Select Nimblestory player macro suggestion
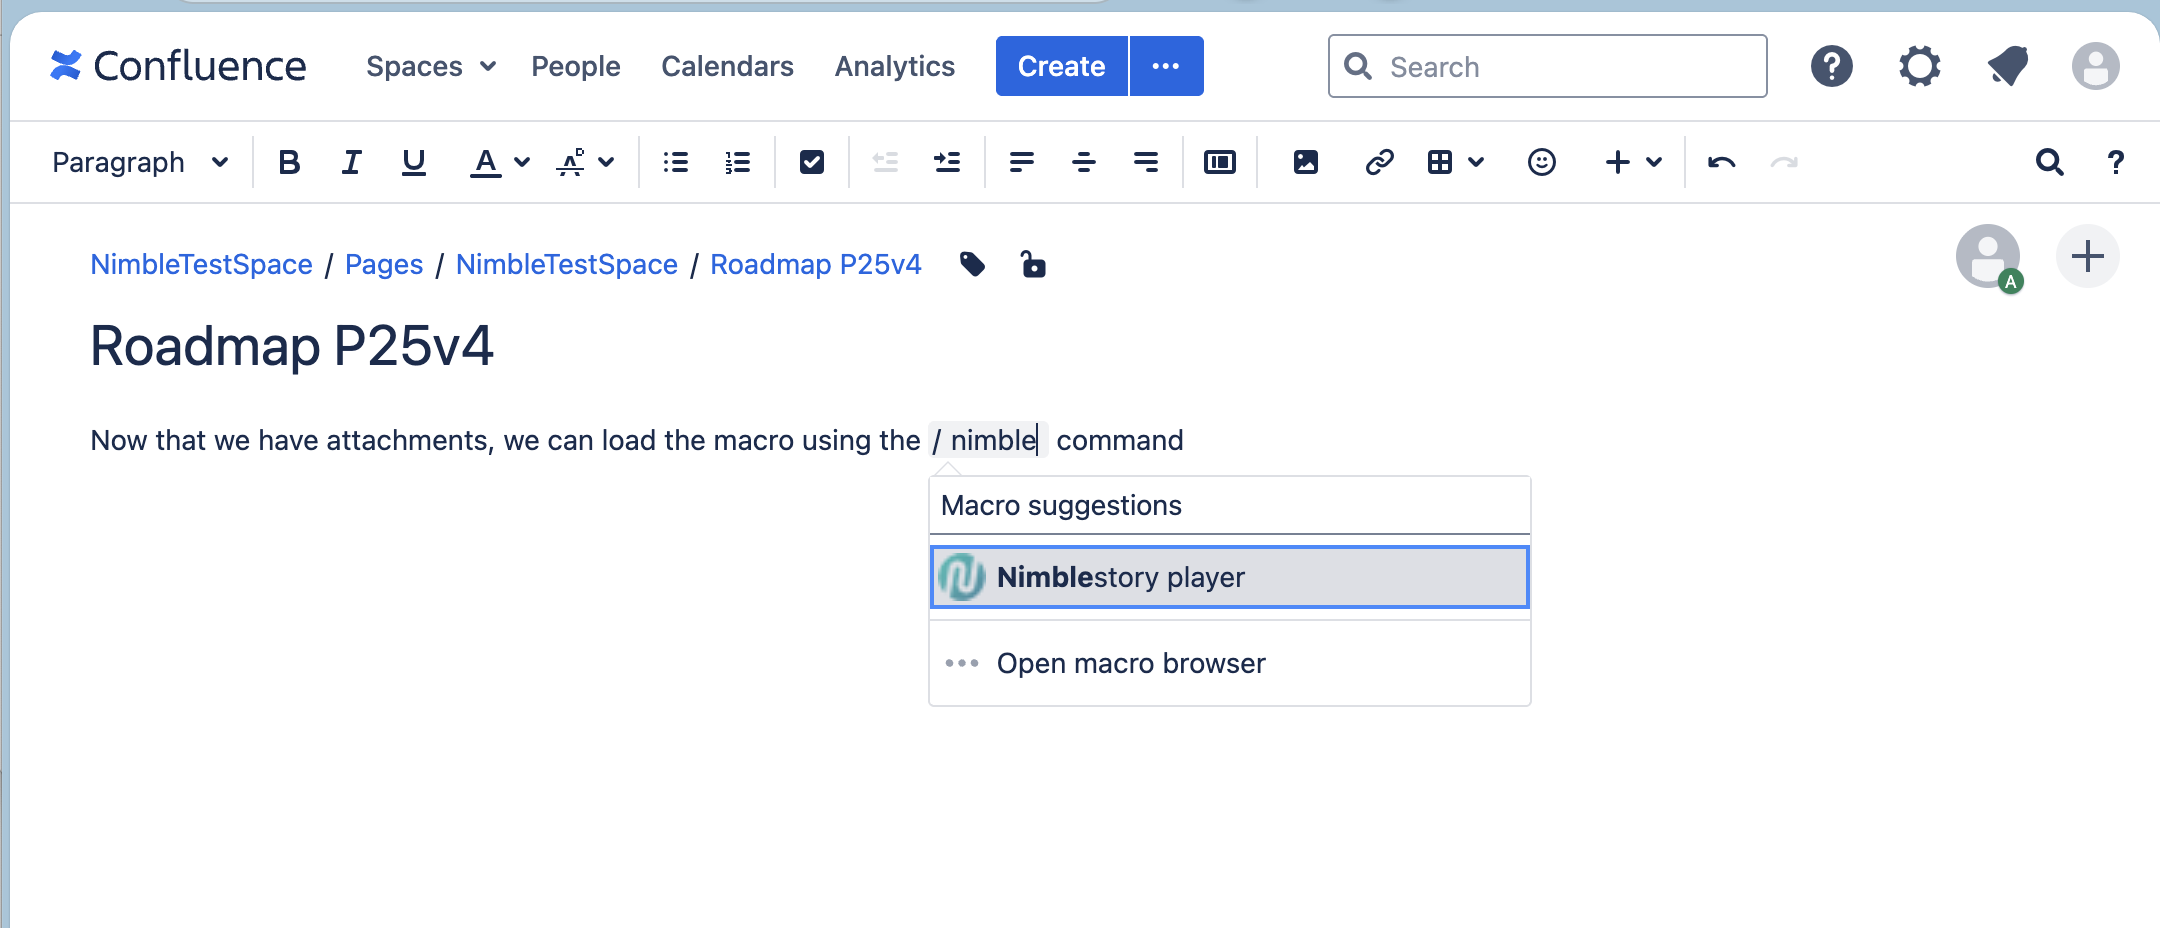This screenshot has height=928, width=2160. coord(1228,577)
